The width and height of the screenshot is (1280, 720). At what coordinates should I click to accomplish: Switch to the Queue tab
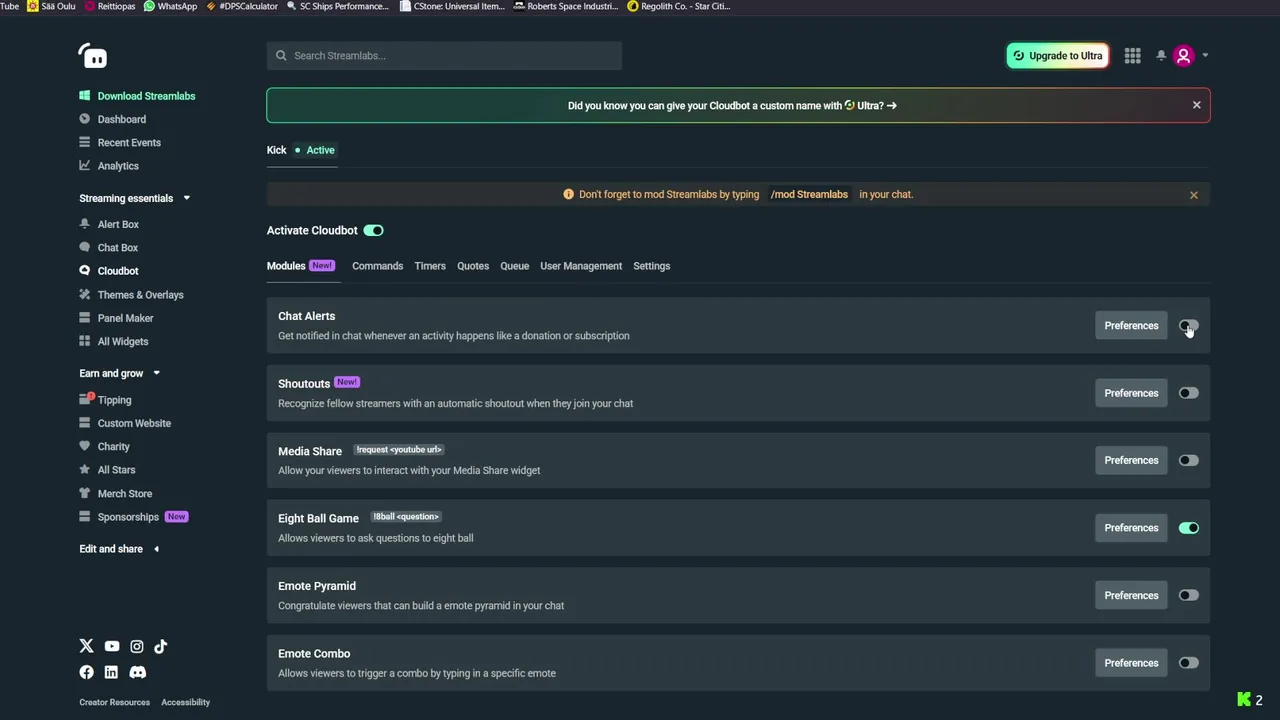pos(514,266)
